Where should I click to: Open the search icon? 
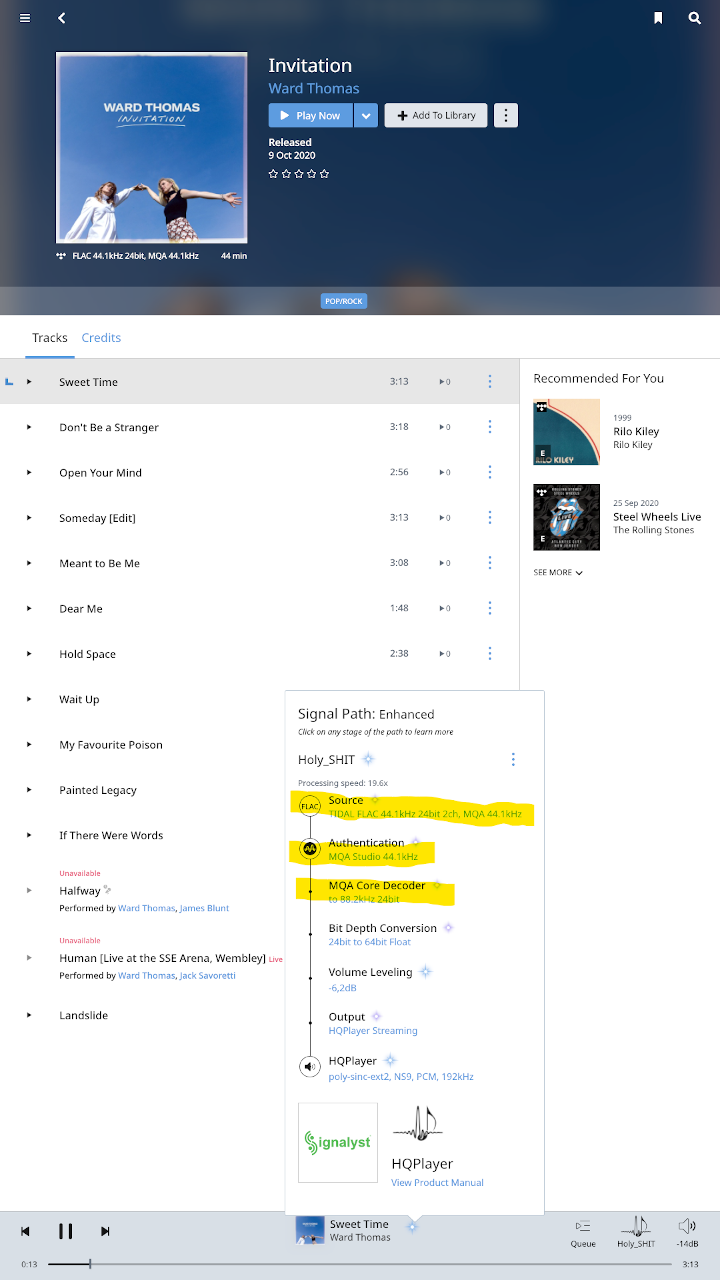click(695, 18)
